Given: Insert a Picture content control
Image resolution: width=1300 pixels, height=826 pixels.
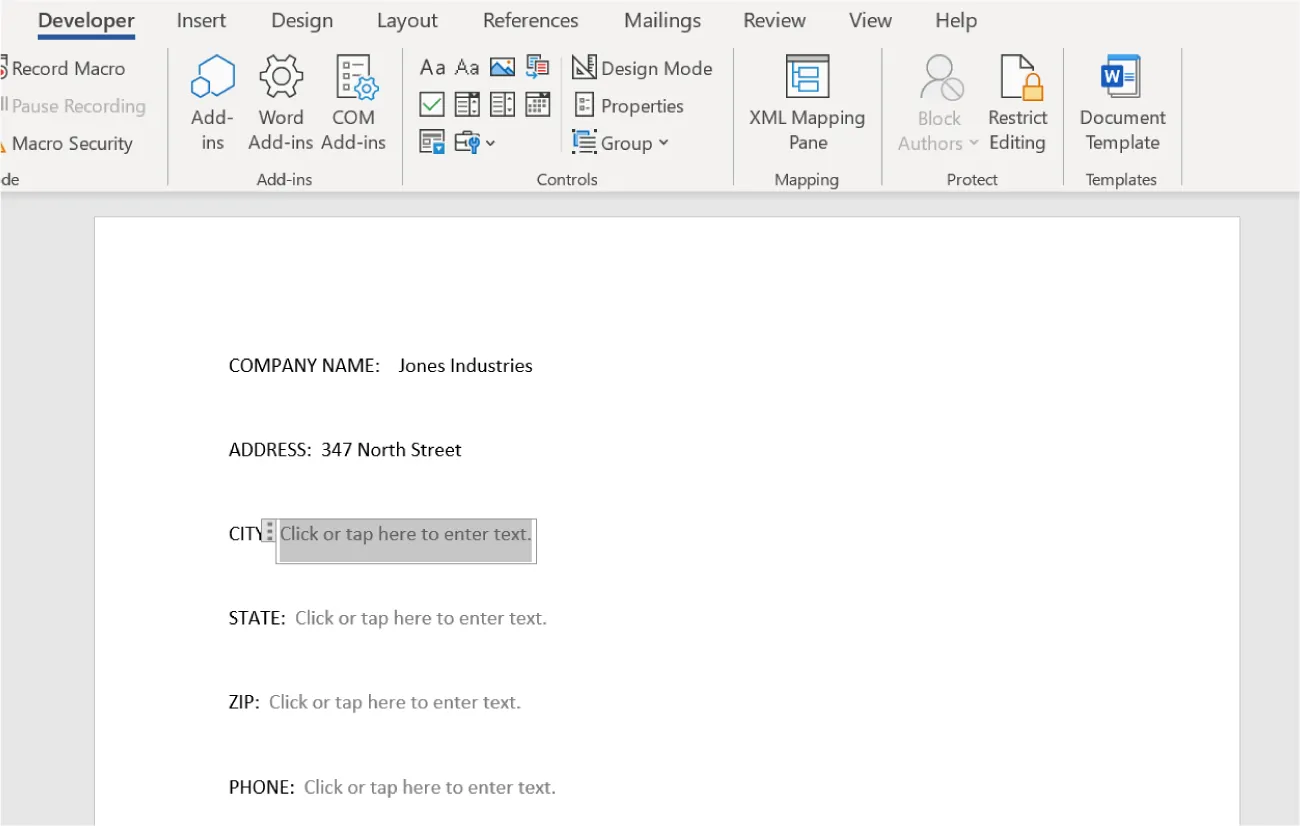Looking at the screenshot, I should click(502, 67).
